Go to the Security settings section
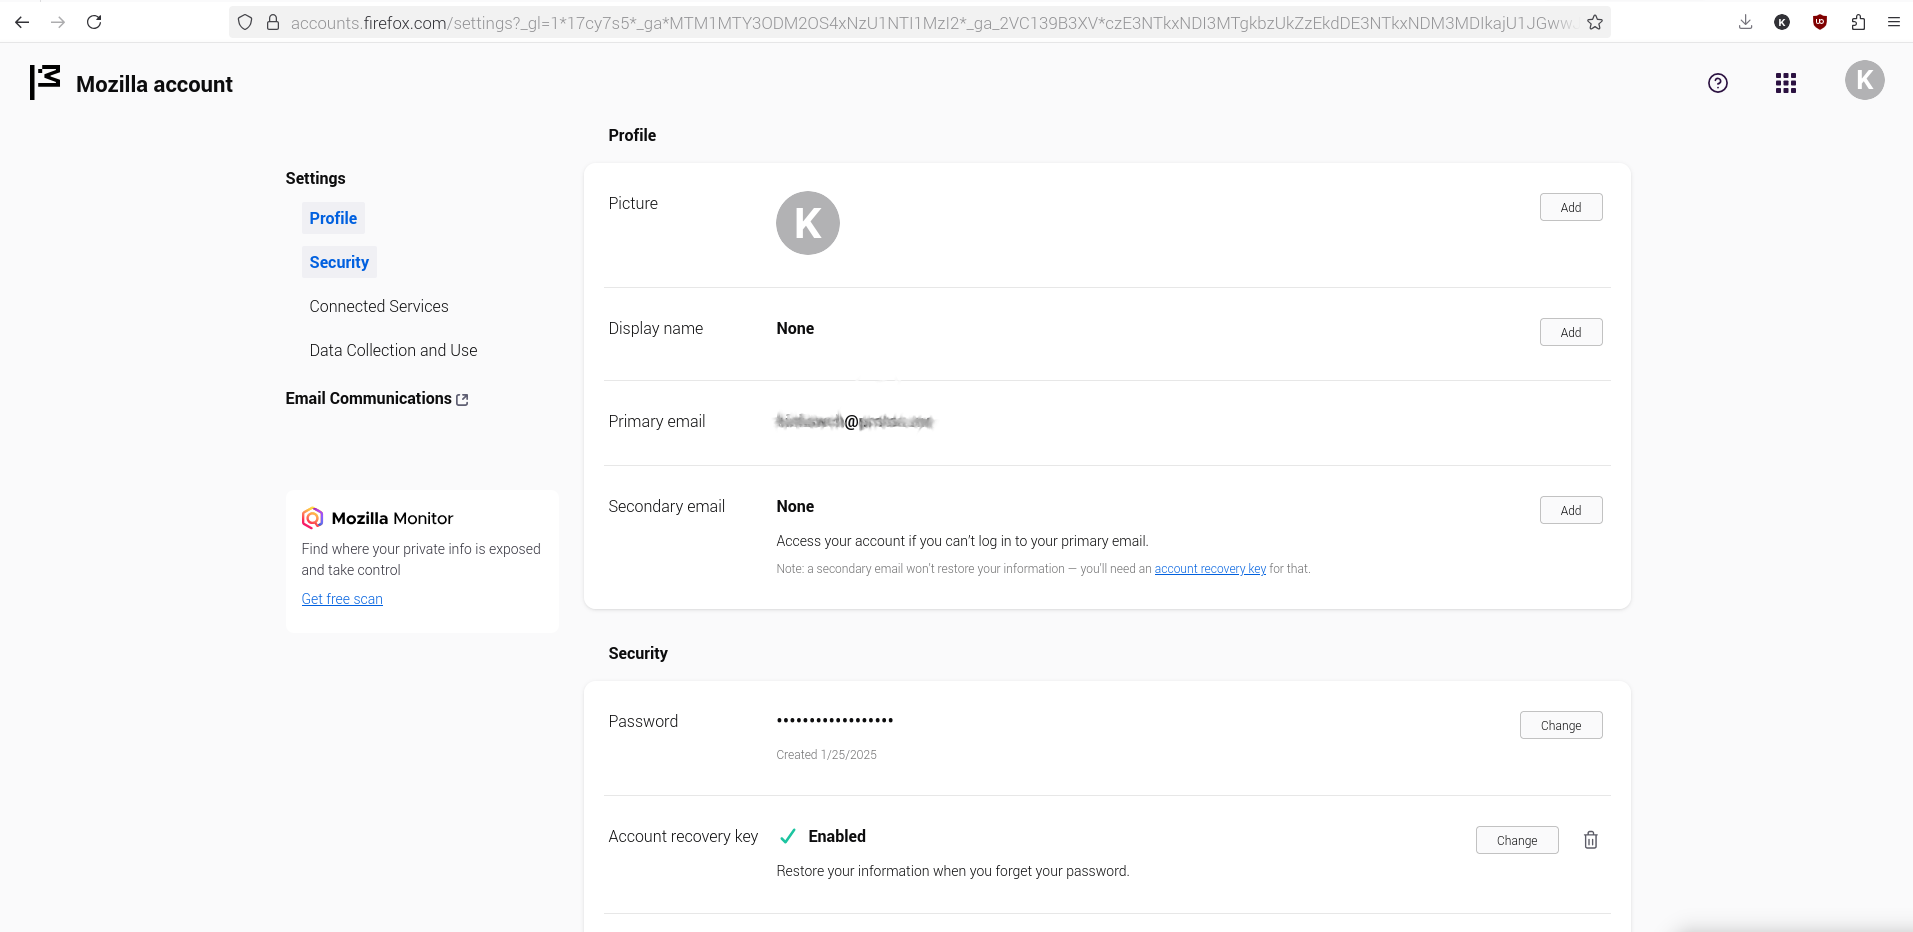The height and width of the screenshot is (932, 1913). (339, 262)
